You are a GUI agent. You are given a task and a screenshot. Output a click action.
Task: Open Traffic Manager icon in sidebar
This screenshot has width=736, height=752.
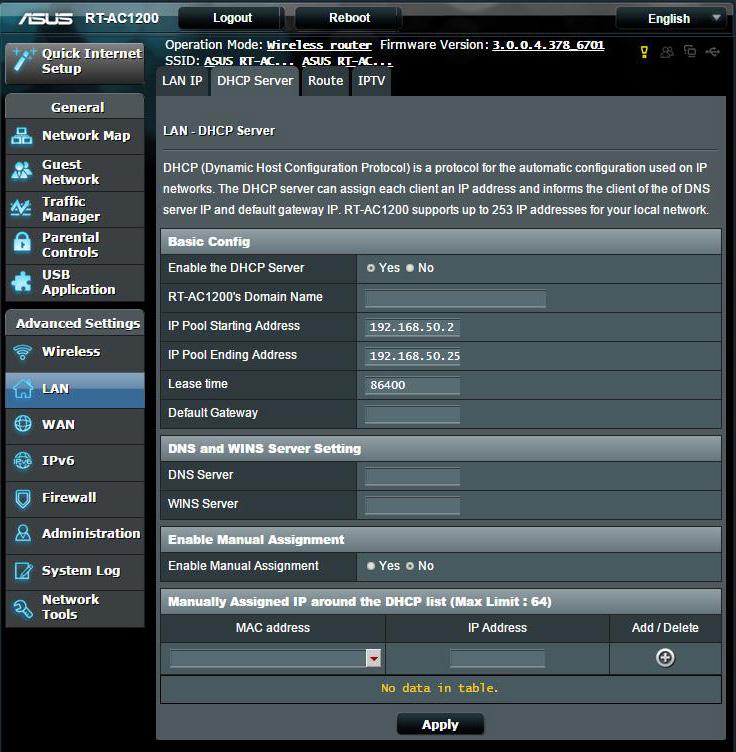pyautogui.click(x=21, y=208)
